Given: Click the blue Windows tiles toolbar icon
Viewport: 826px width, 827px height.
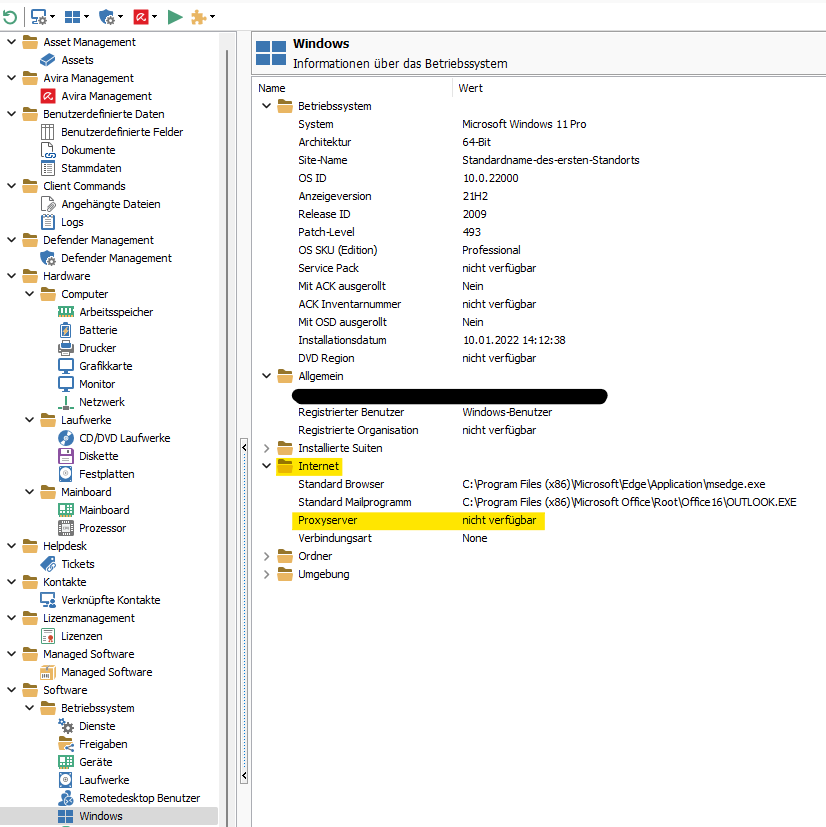Looking at the screenshot, I should 73,16.
